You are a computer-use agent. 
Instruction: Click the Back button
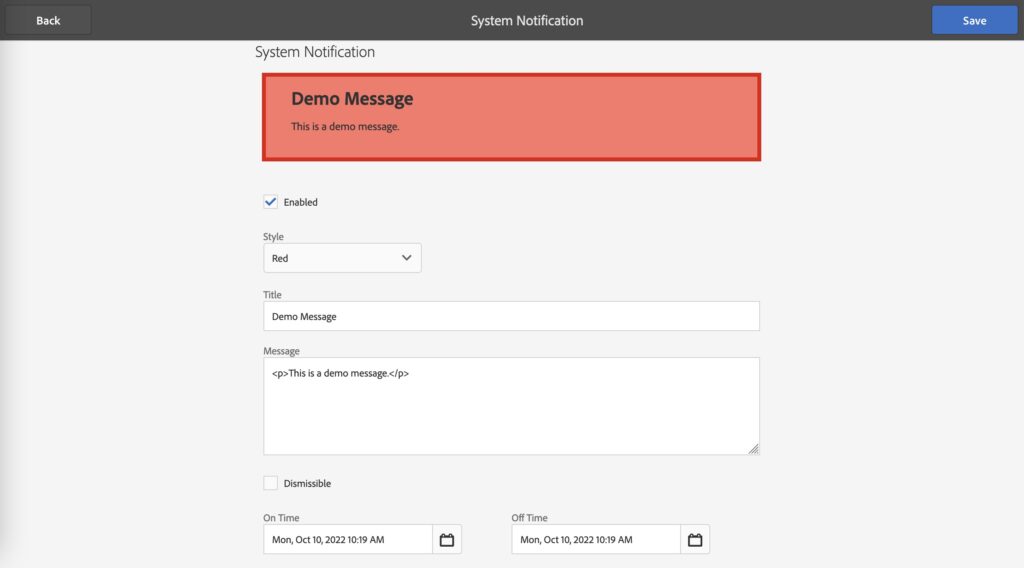click(48, 20)
